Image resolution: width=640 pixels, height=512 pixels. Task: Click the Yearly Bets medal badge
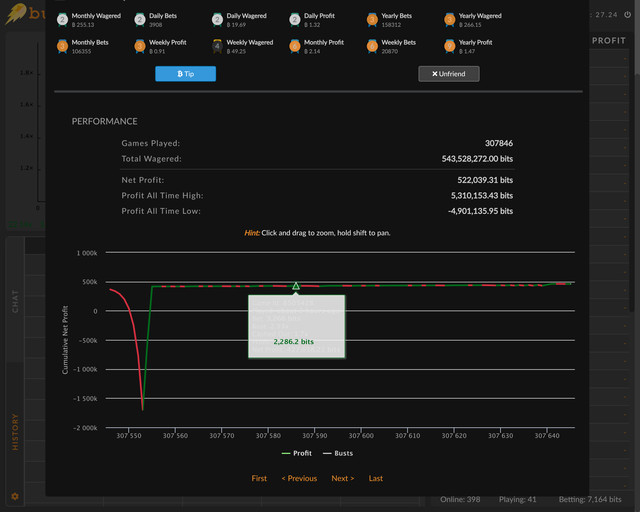click(372, 19)
